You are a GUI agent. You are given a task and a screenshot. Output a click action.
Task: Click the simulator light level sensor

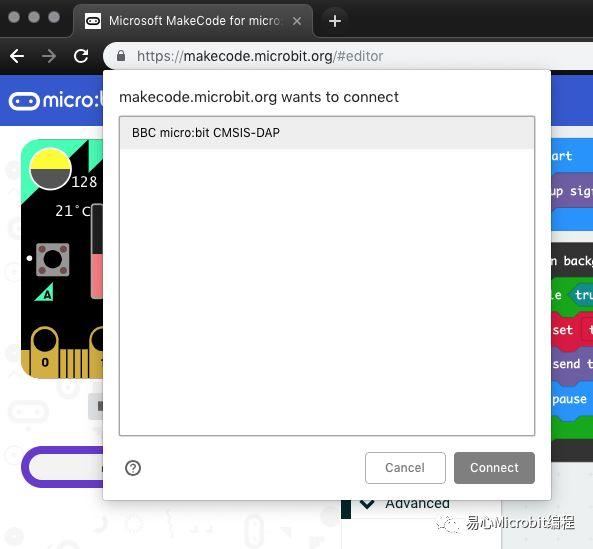coord(50,169)
